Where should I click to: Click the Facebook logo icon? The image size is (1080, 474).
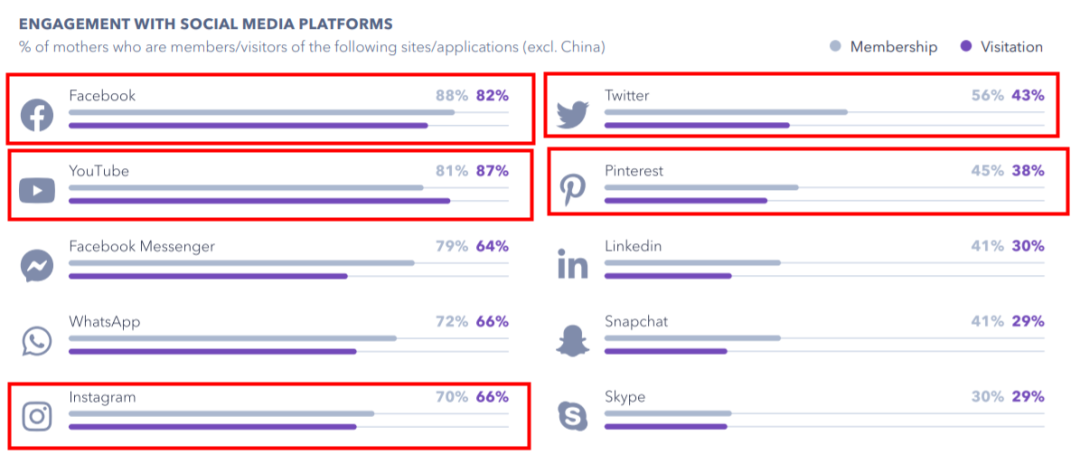(37, 115)
